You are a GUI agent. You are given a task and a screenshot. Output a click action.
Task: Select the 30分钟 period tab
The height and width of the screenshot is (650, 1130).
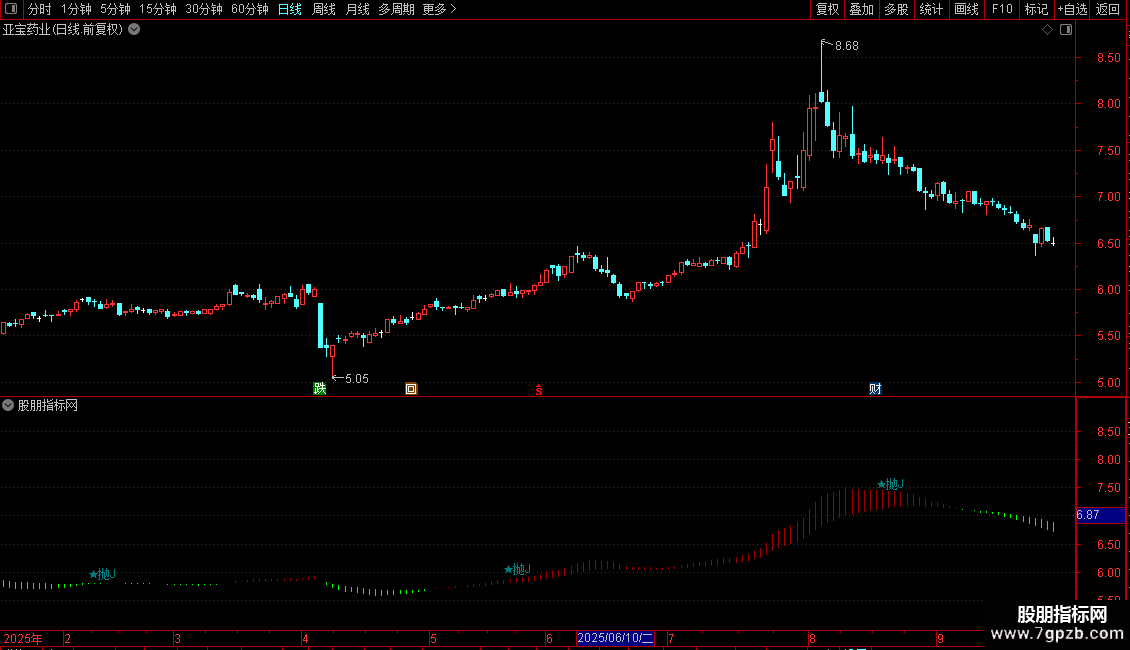tap(204, 9)
